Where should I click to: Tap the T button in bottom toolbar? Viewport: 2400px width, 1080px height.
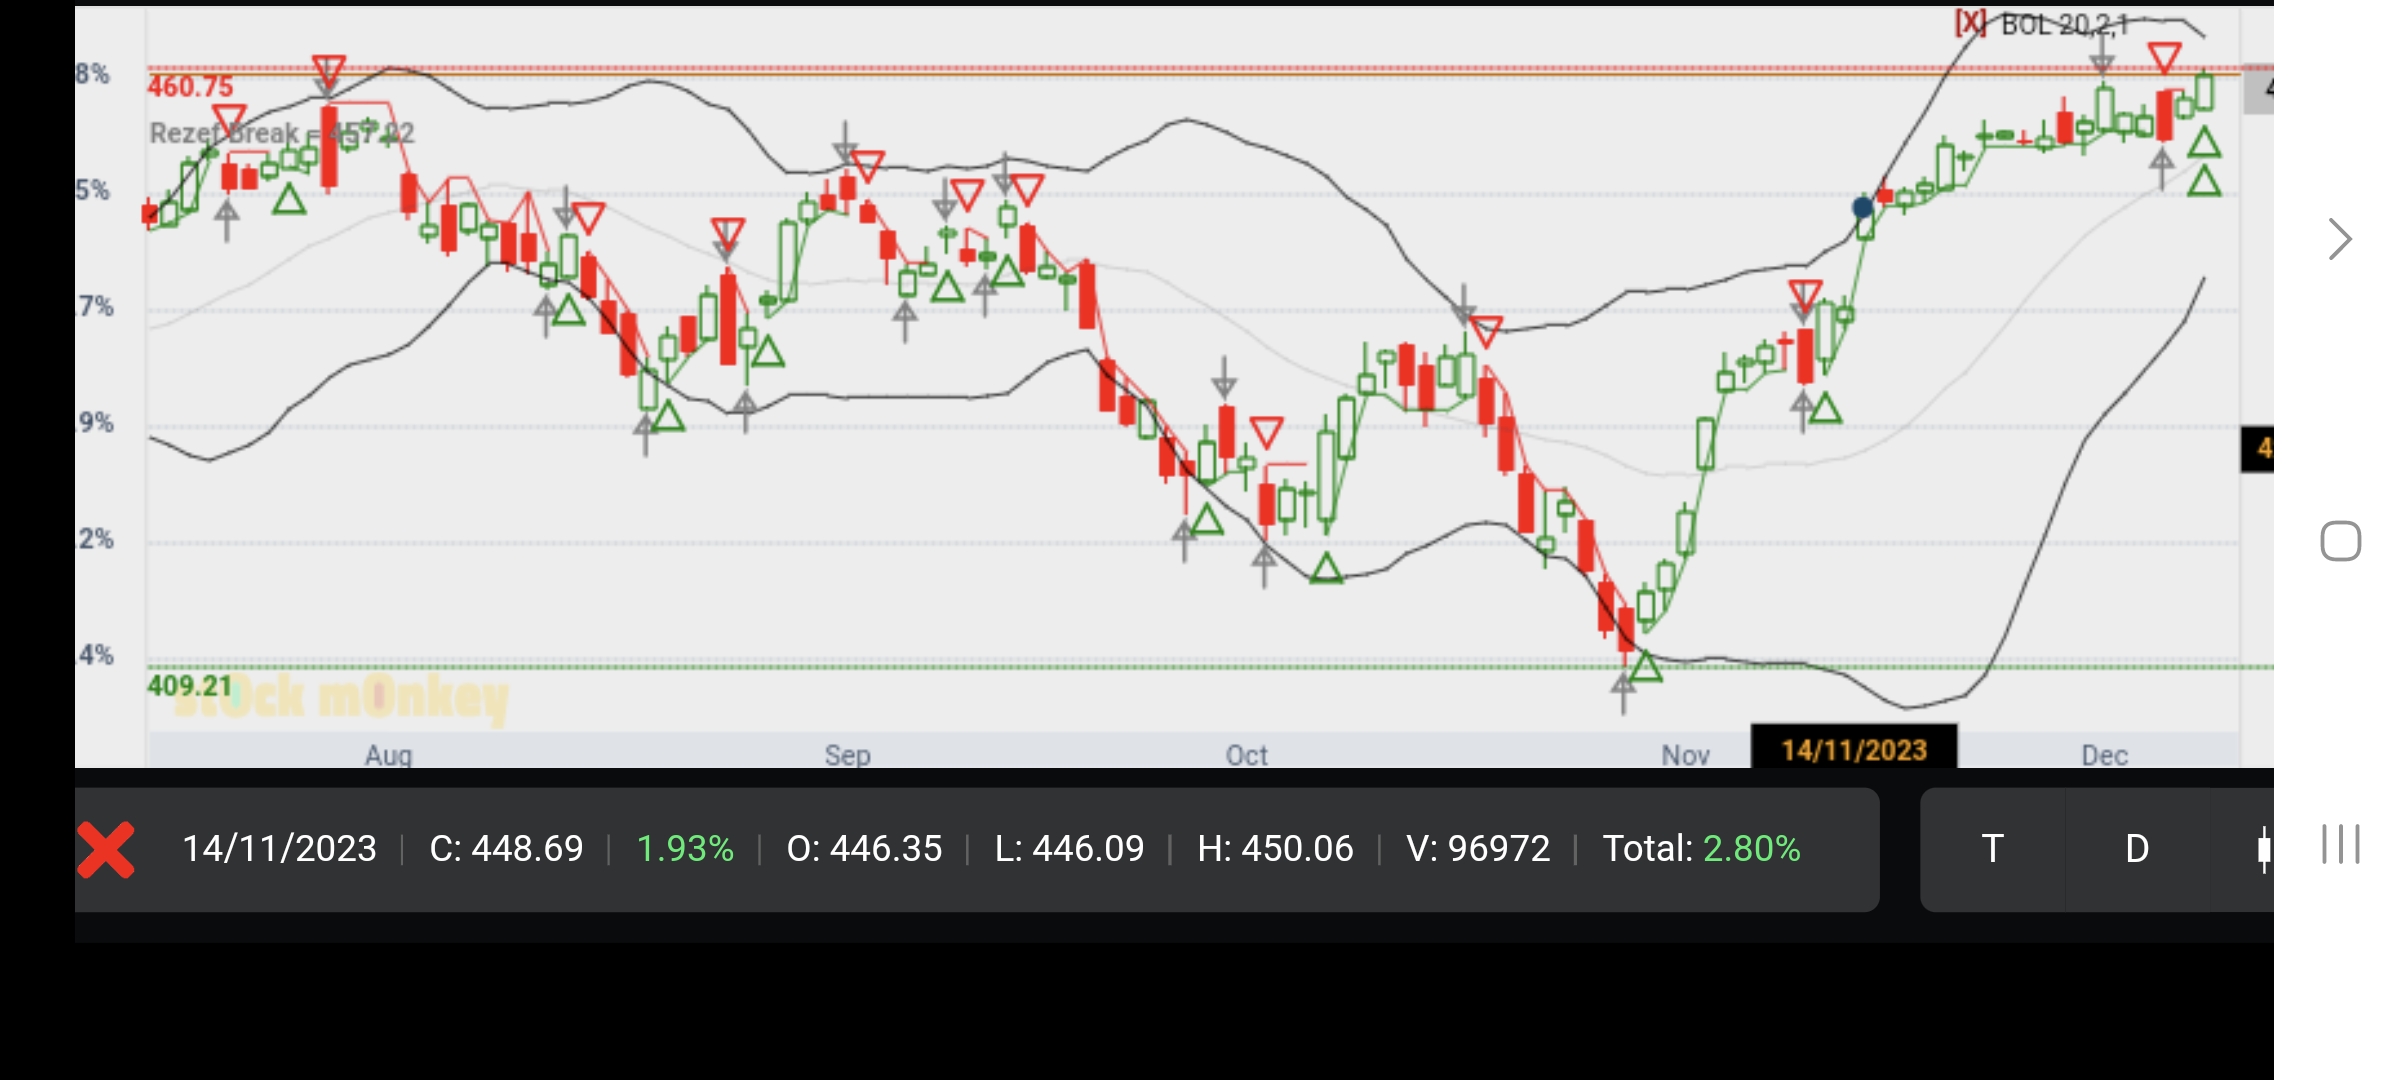tap(1992, 849)
